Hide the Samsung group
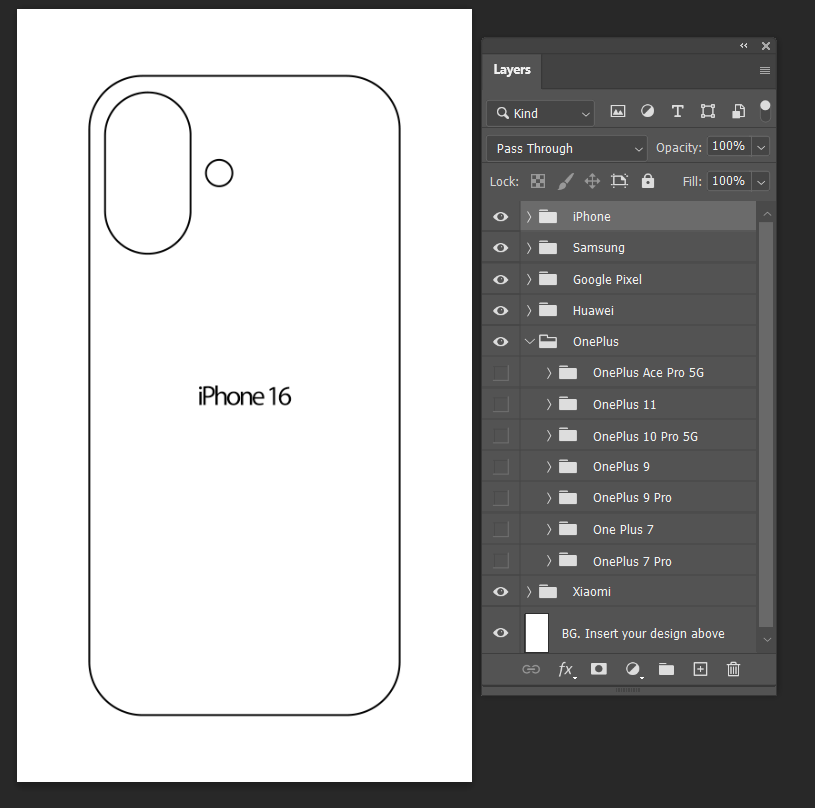The image size is (815, 808). tap(500, 247)
